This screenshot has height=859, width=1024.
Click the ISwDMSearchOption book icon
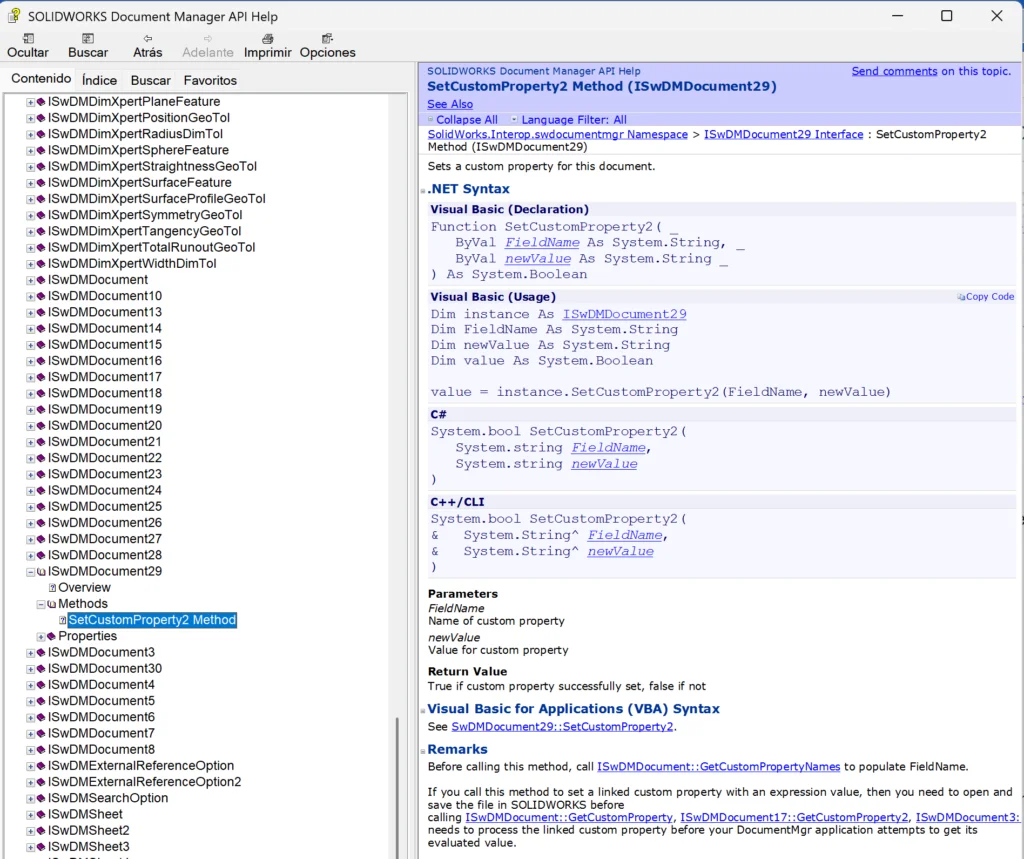[41, 798]
